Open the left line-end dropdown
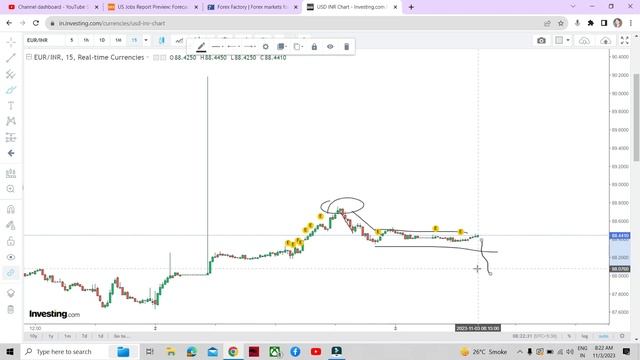The width and height of the screenshot is (640, 360). pos(233,47)
